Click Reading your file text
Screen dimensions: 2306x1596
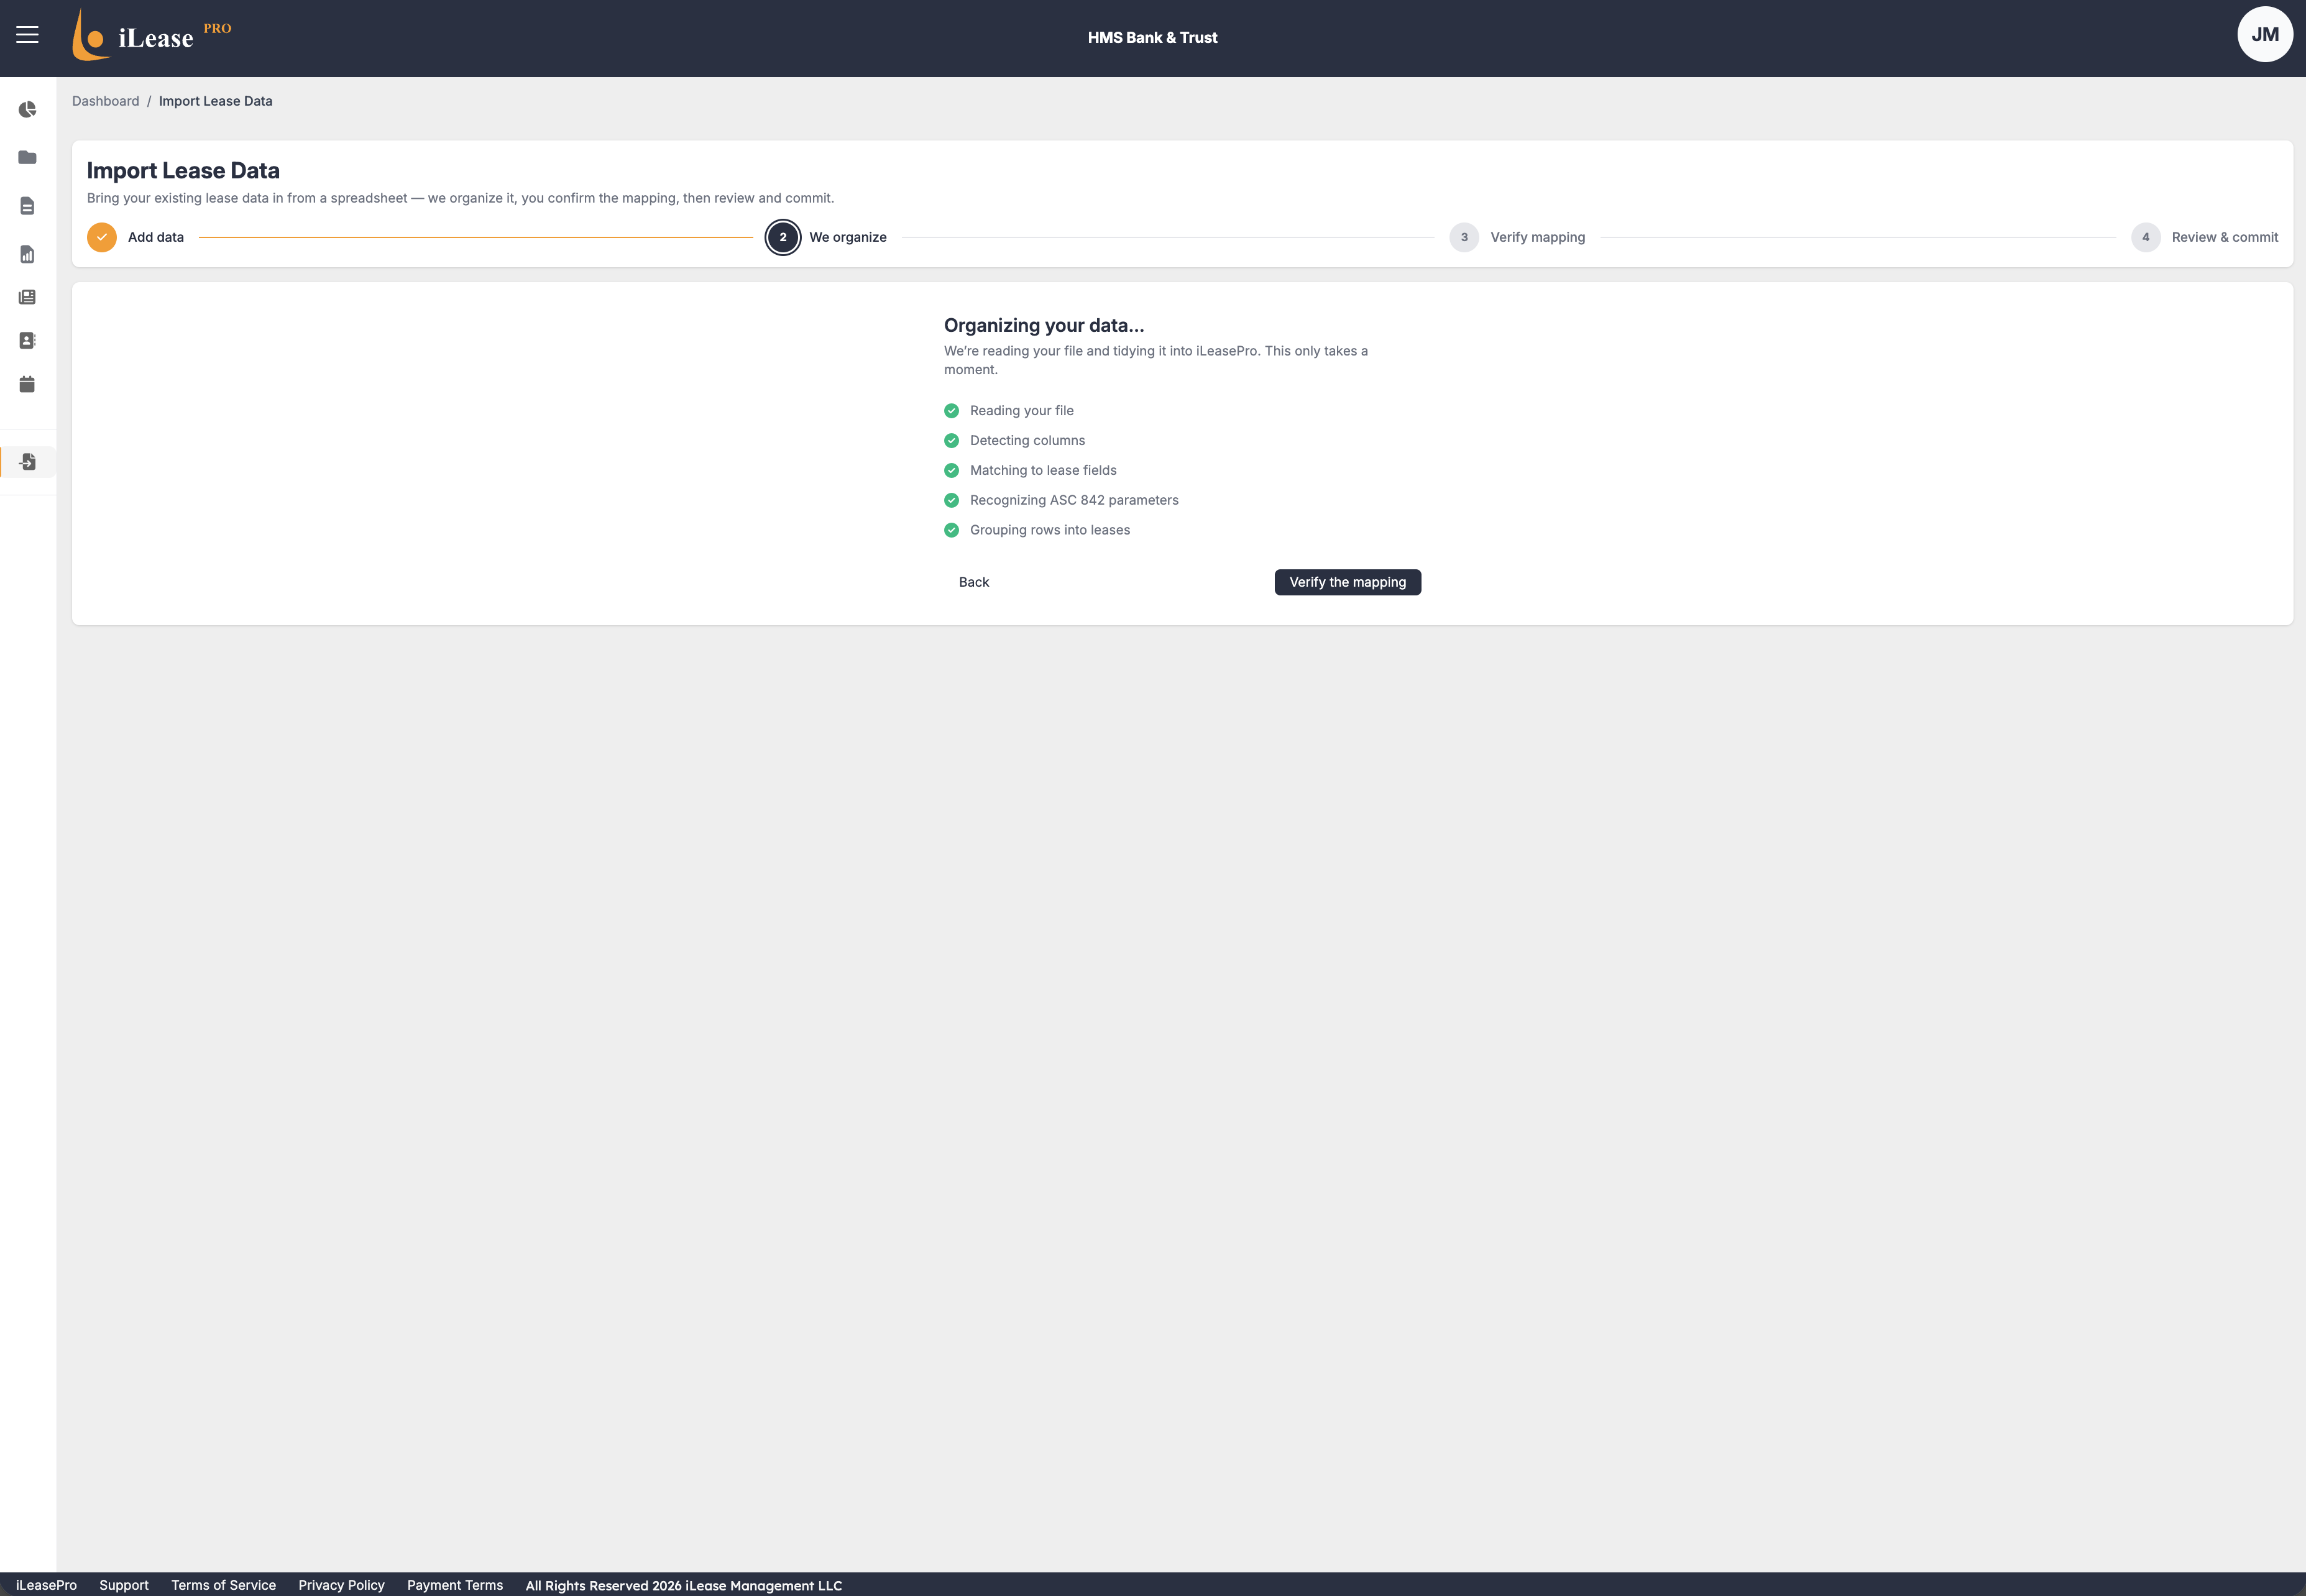click(1021, 411)
